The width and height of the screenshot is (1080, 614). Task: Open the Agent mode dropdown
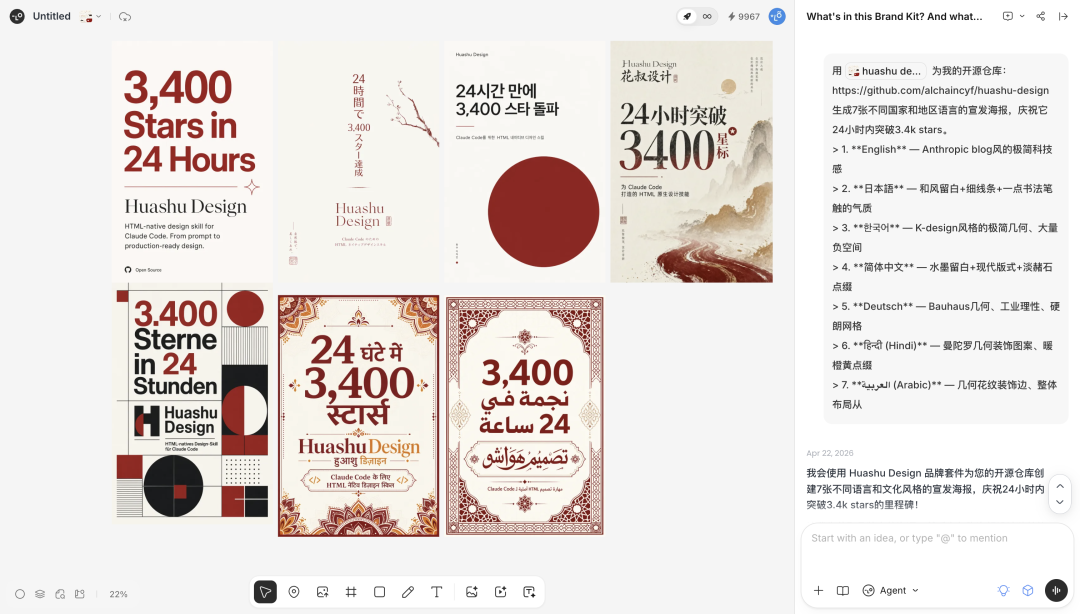click(891, 591)
